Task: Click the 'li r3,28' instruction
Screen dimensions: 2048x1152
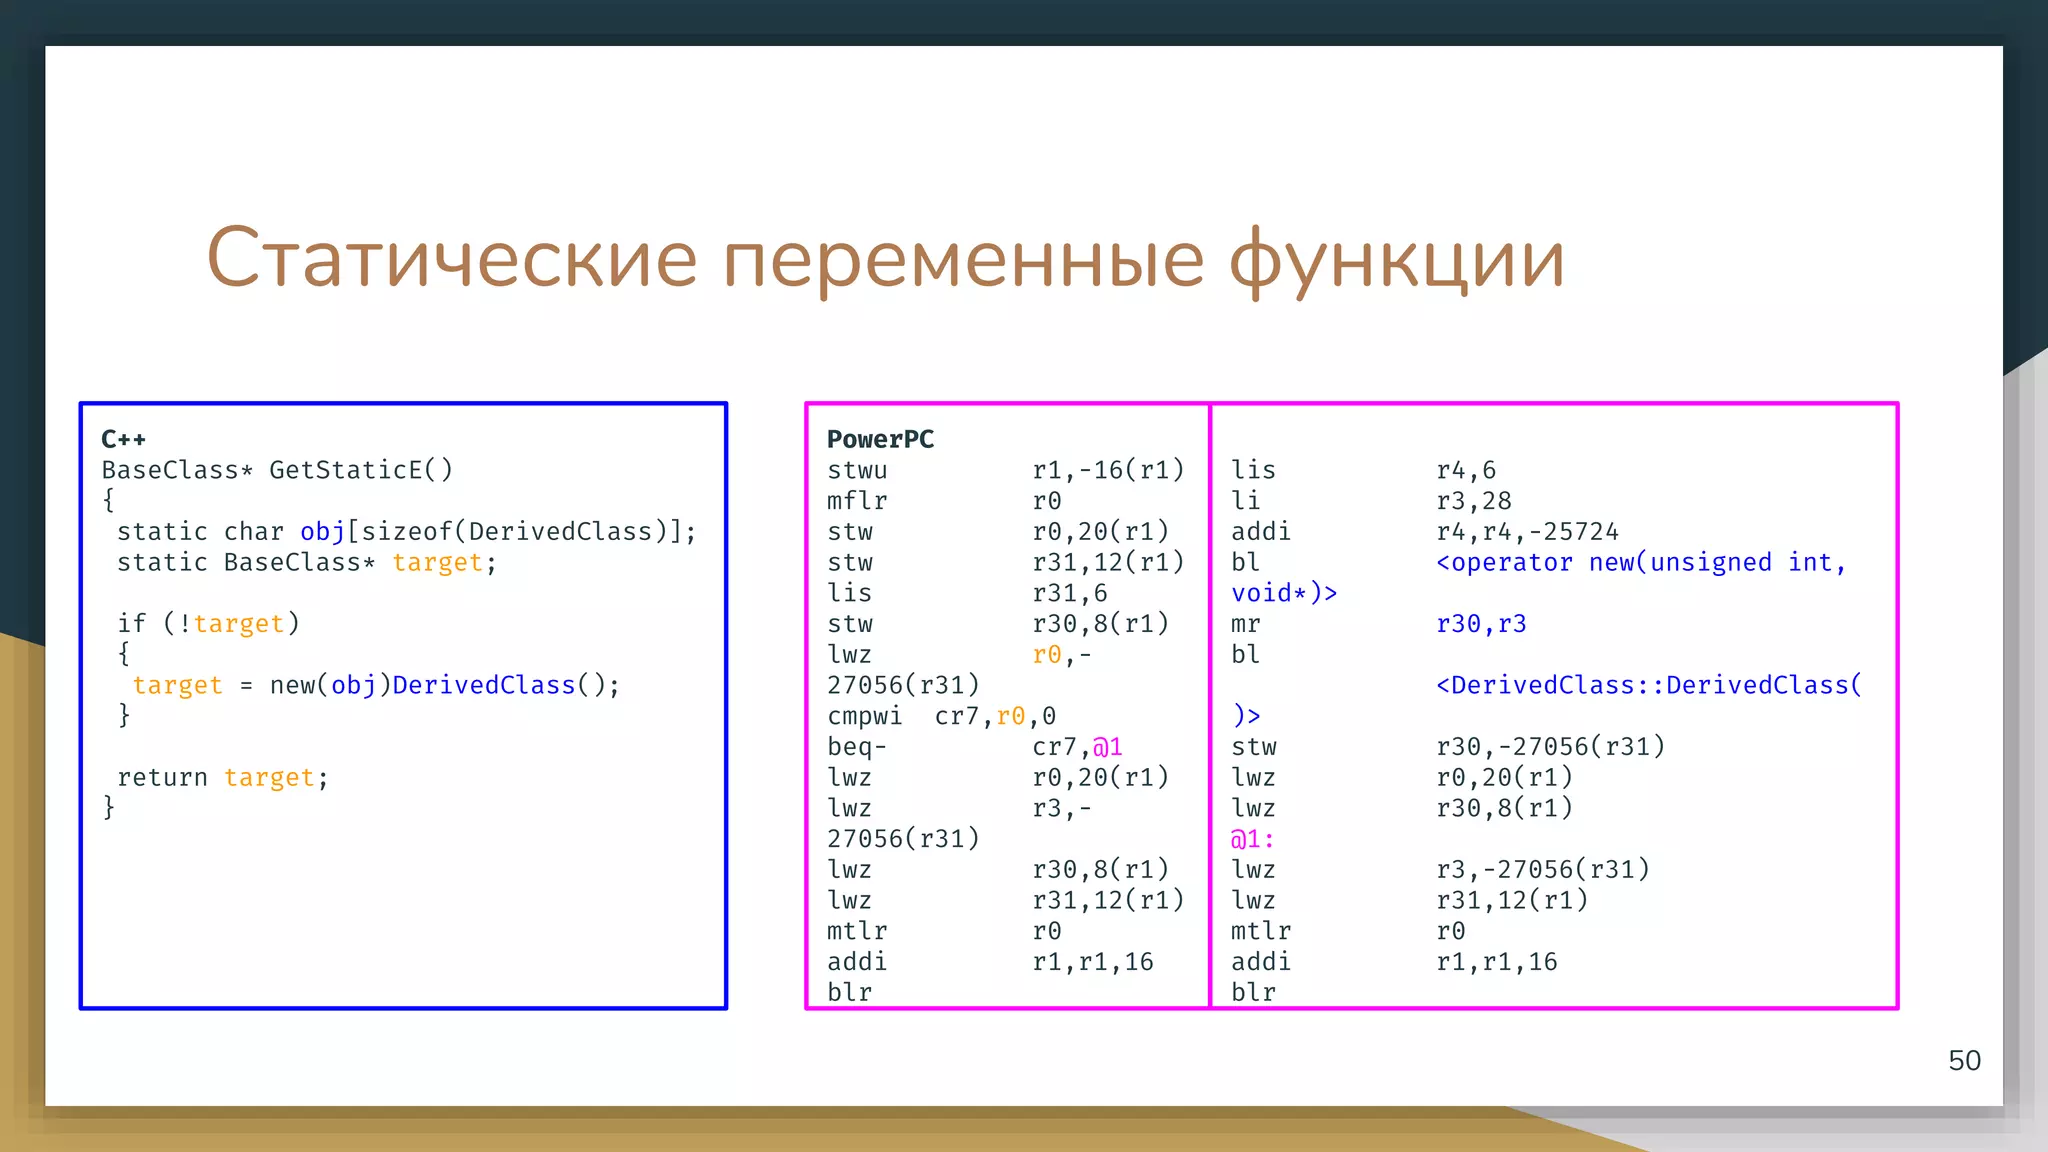Action: (1371, 501)
